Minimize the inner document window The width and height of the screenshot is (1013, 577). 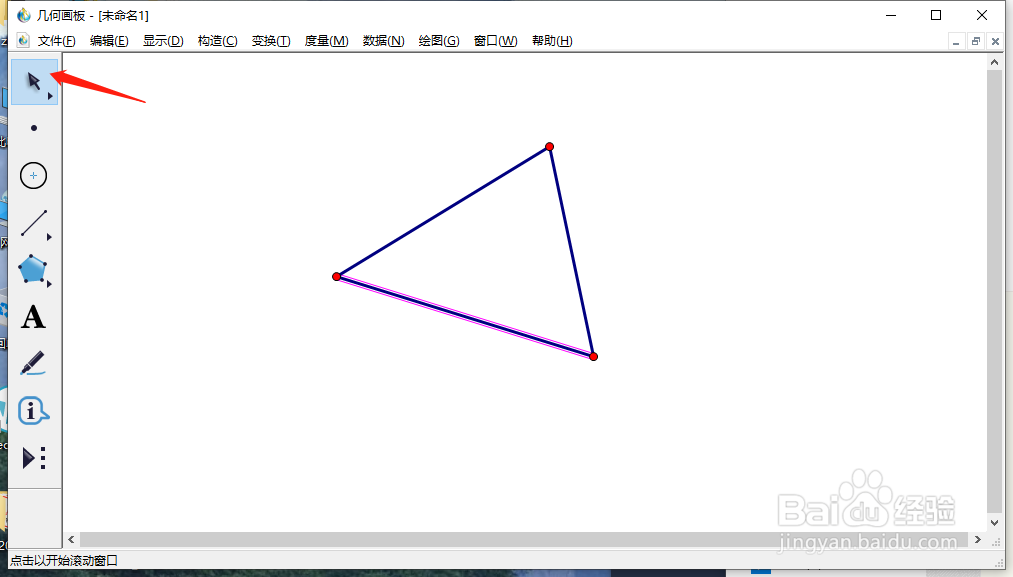click(956, 42)
